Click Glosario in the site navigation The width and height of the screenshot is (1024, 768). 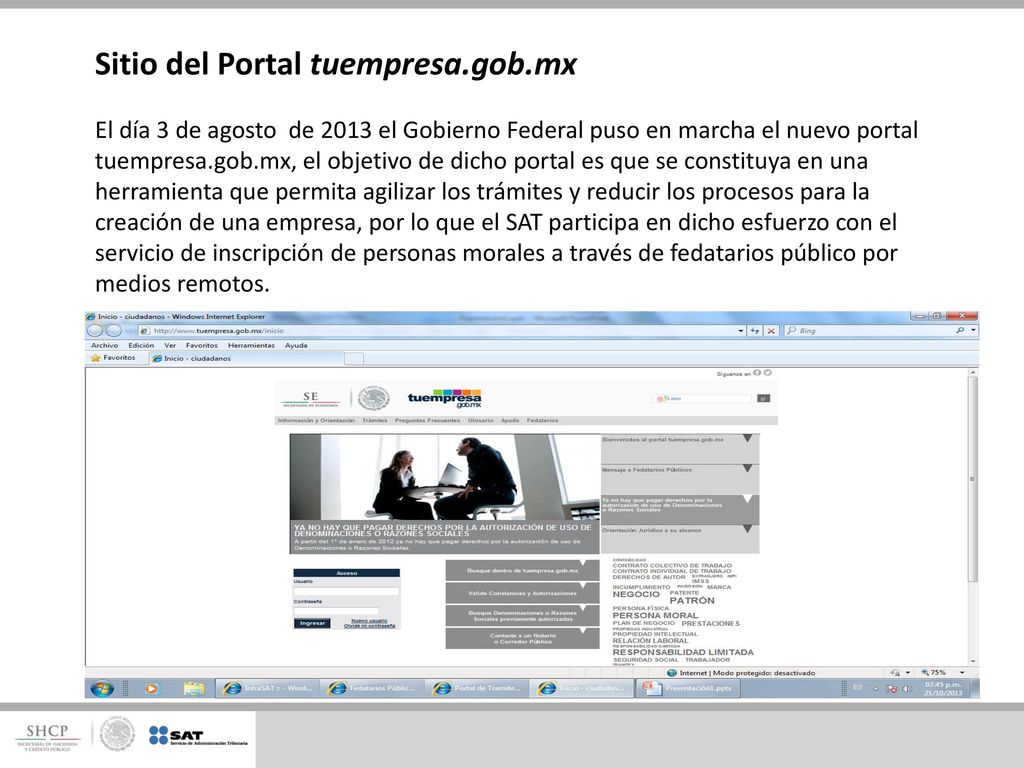[481, 420]
